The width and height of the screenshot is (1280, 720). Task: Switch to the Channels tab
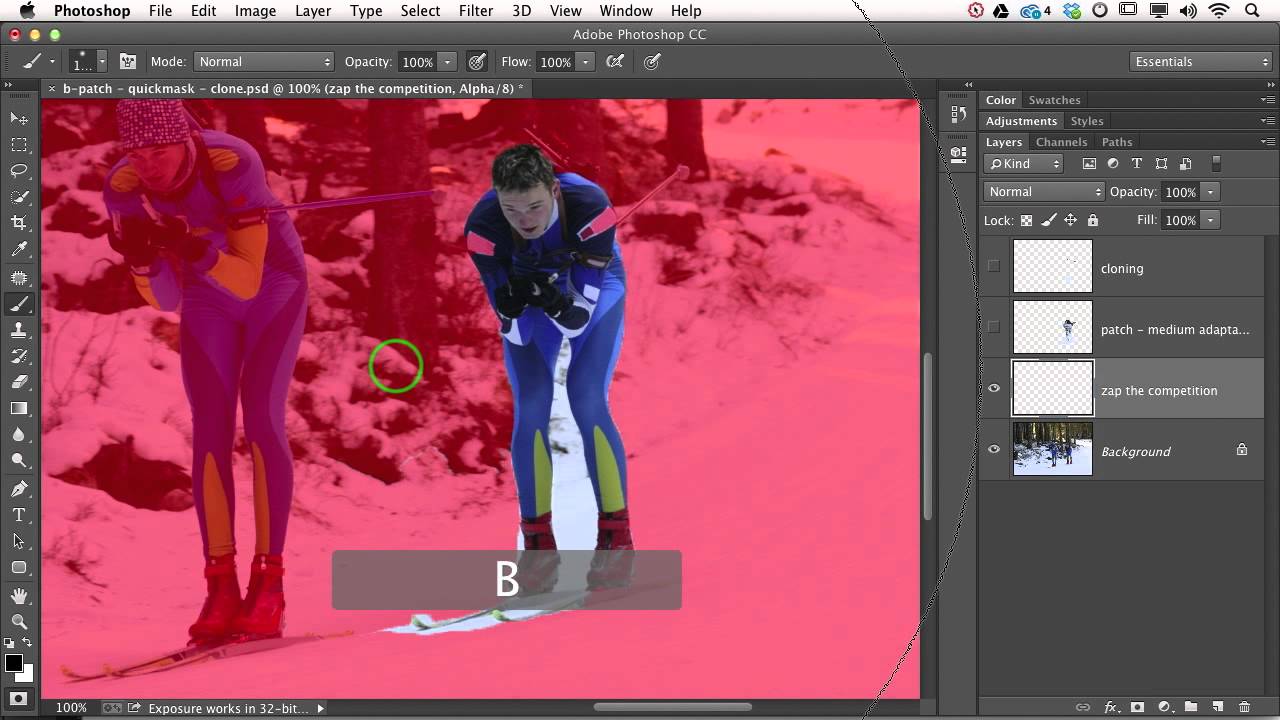[x=1061, y=142]
